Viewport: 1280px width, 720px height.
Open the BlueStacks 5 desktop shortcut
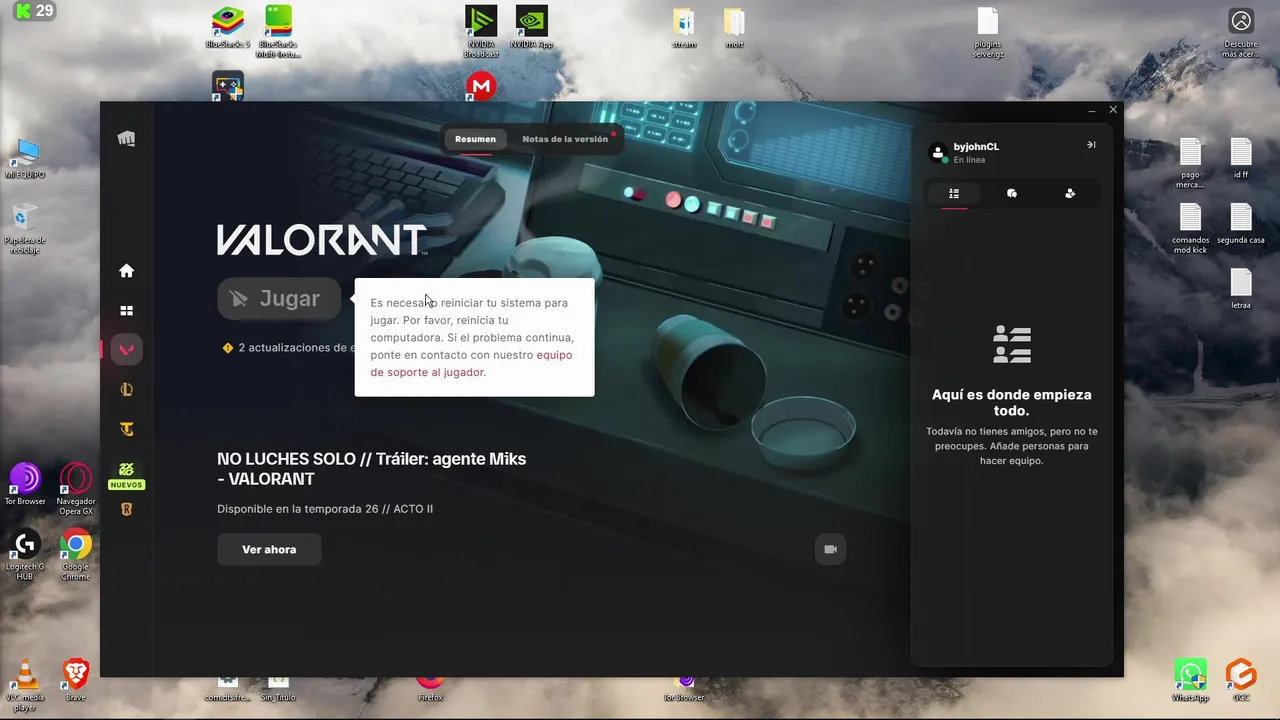pos(228,28)
